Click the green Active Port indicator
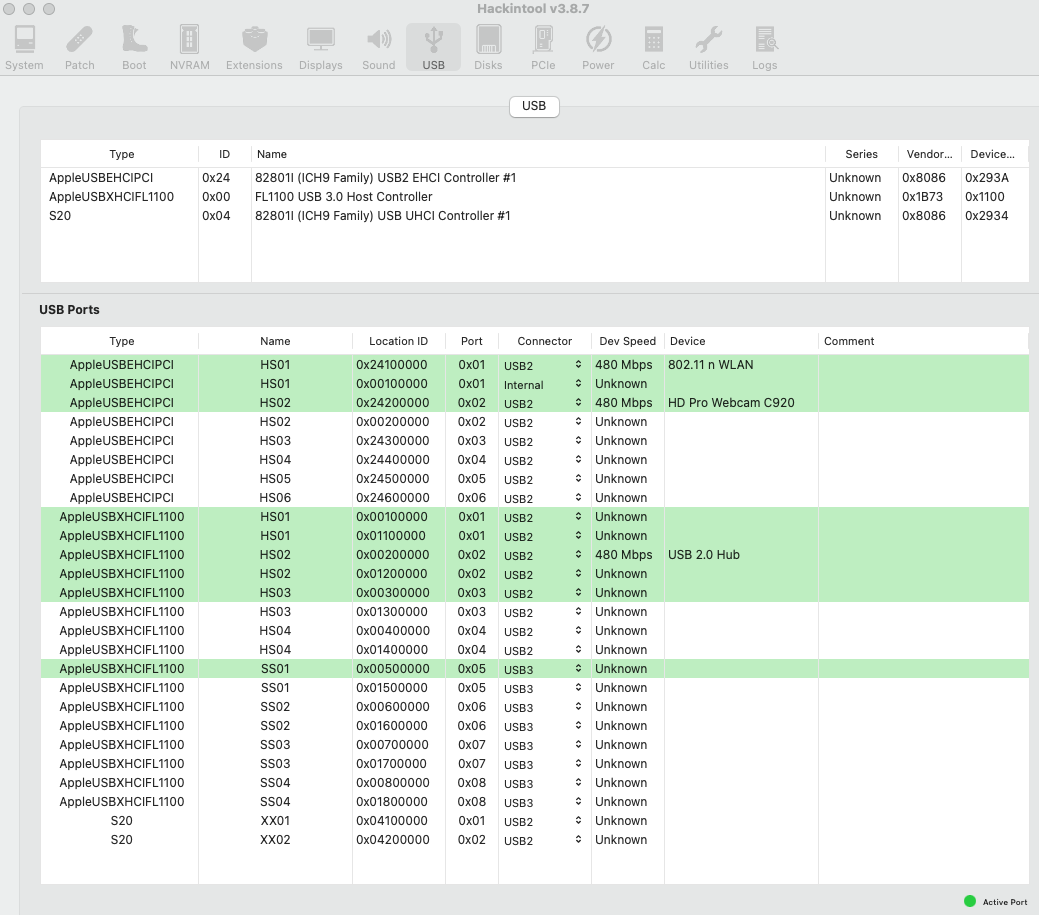1039x915 pixels. tap(970, 901)
